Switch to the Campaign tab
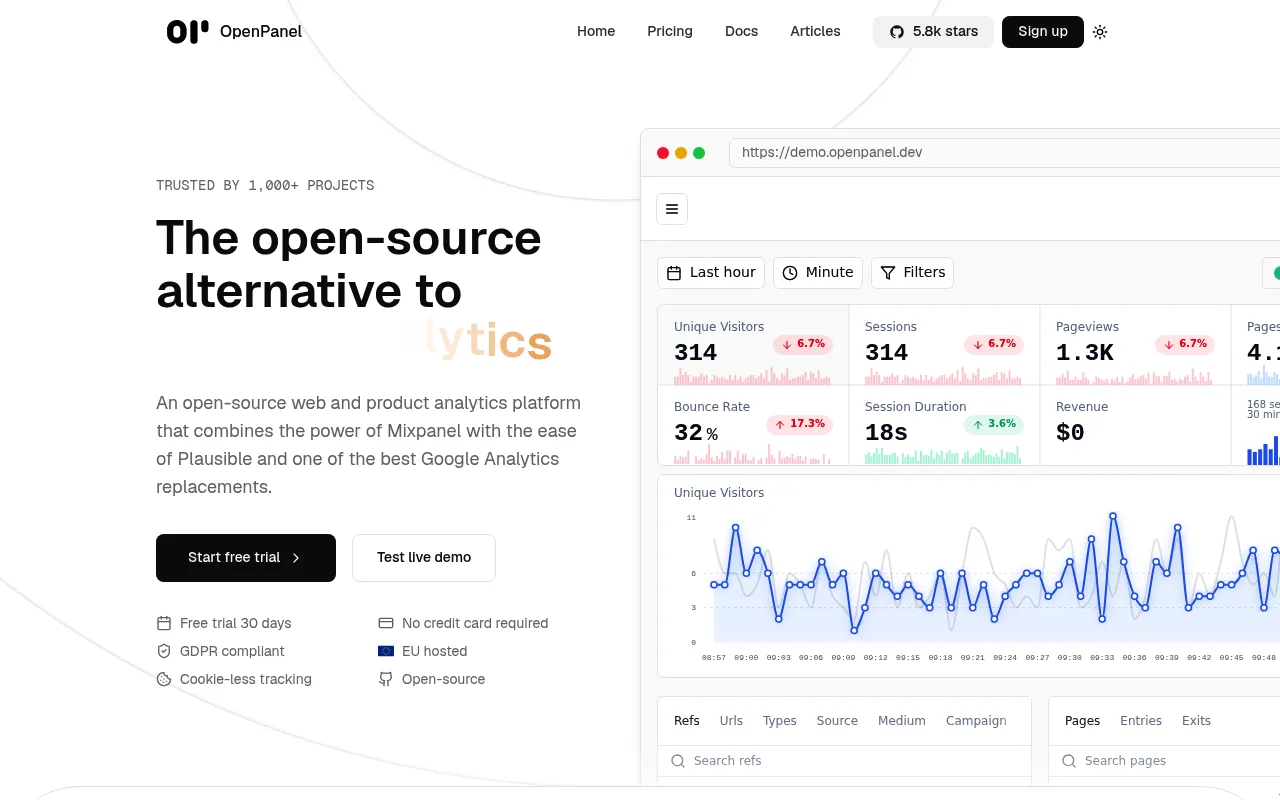Screen dimensions: 1280x800 click(976, 721)
